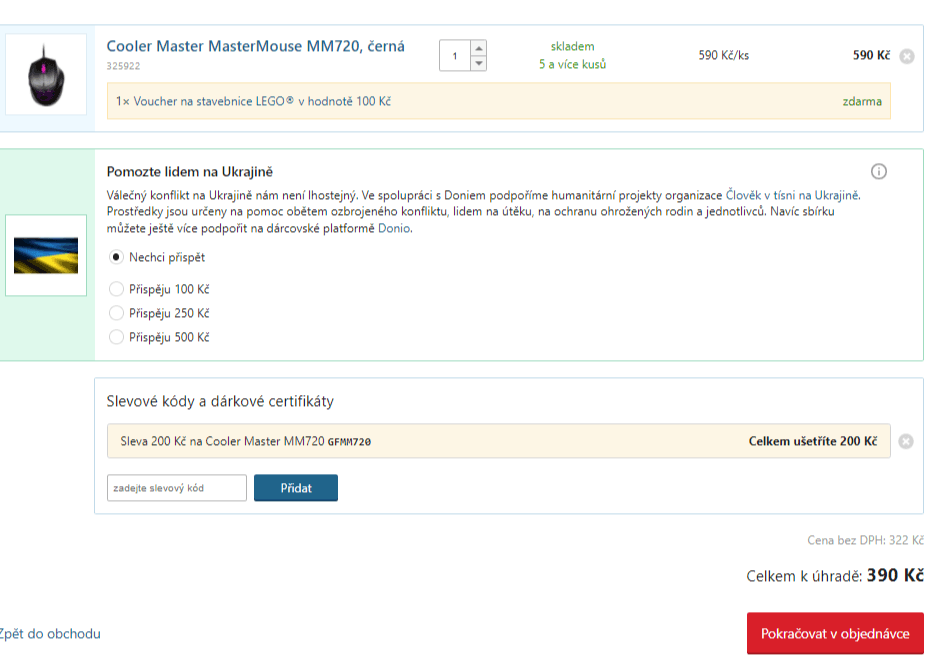Click the '5 a více kusů' availability text
928x656 pixels.
pos(572,64)
